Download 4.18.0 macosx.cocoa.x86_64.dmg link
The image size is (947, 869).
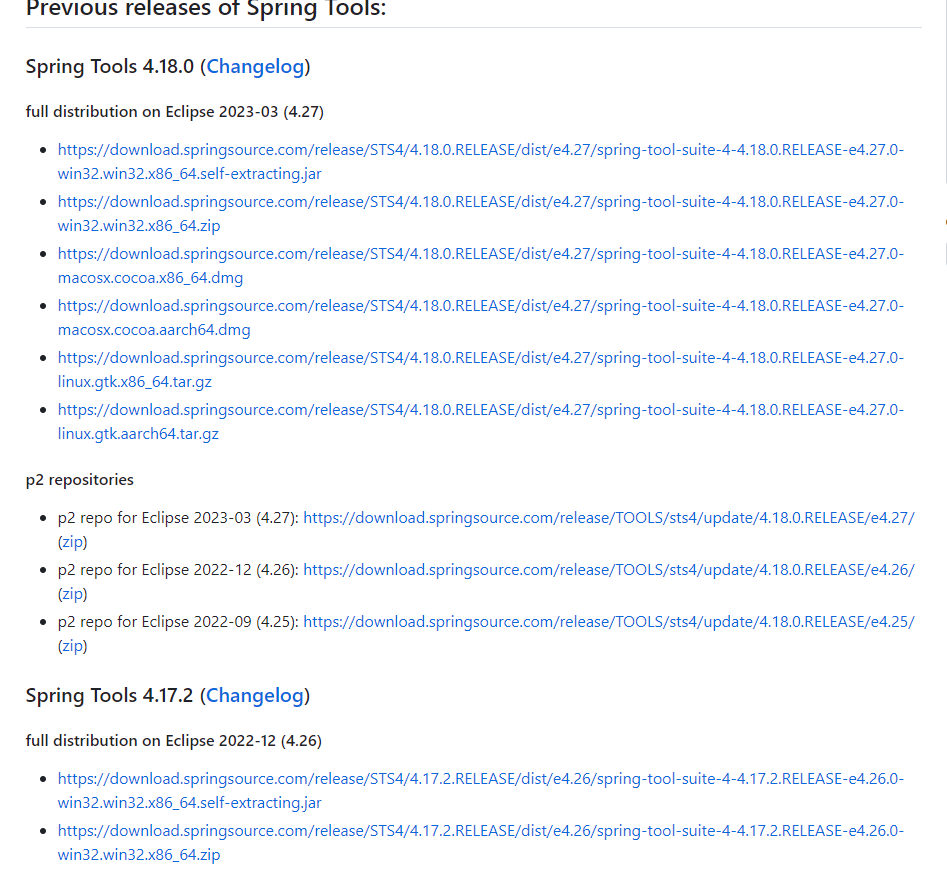[481, 266]
